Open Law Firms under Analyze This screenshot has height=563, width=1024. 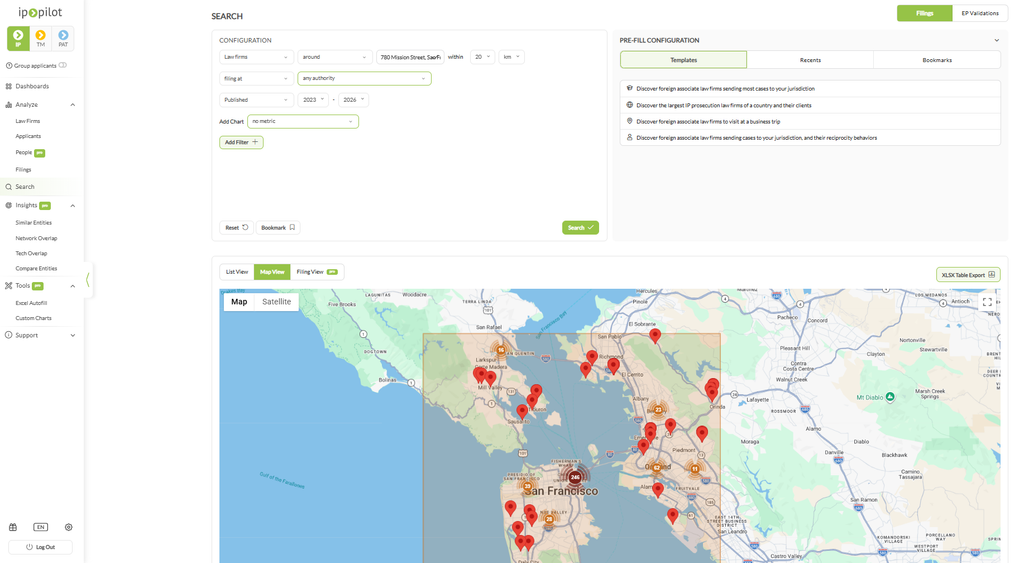27,121
